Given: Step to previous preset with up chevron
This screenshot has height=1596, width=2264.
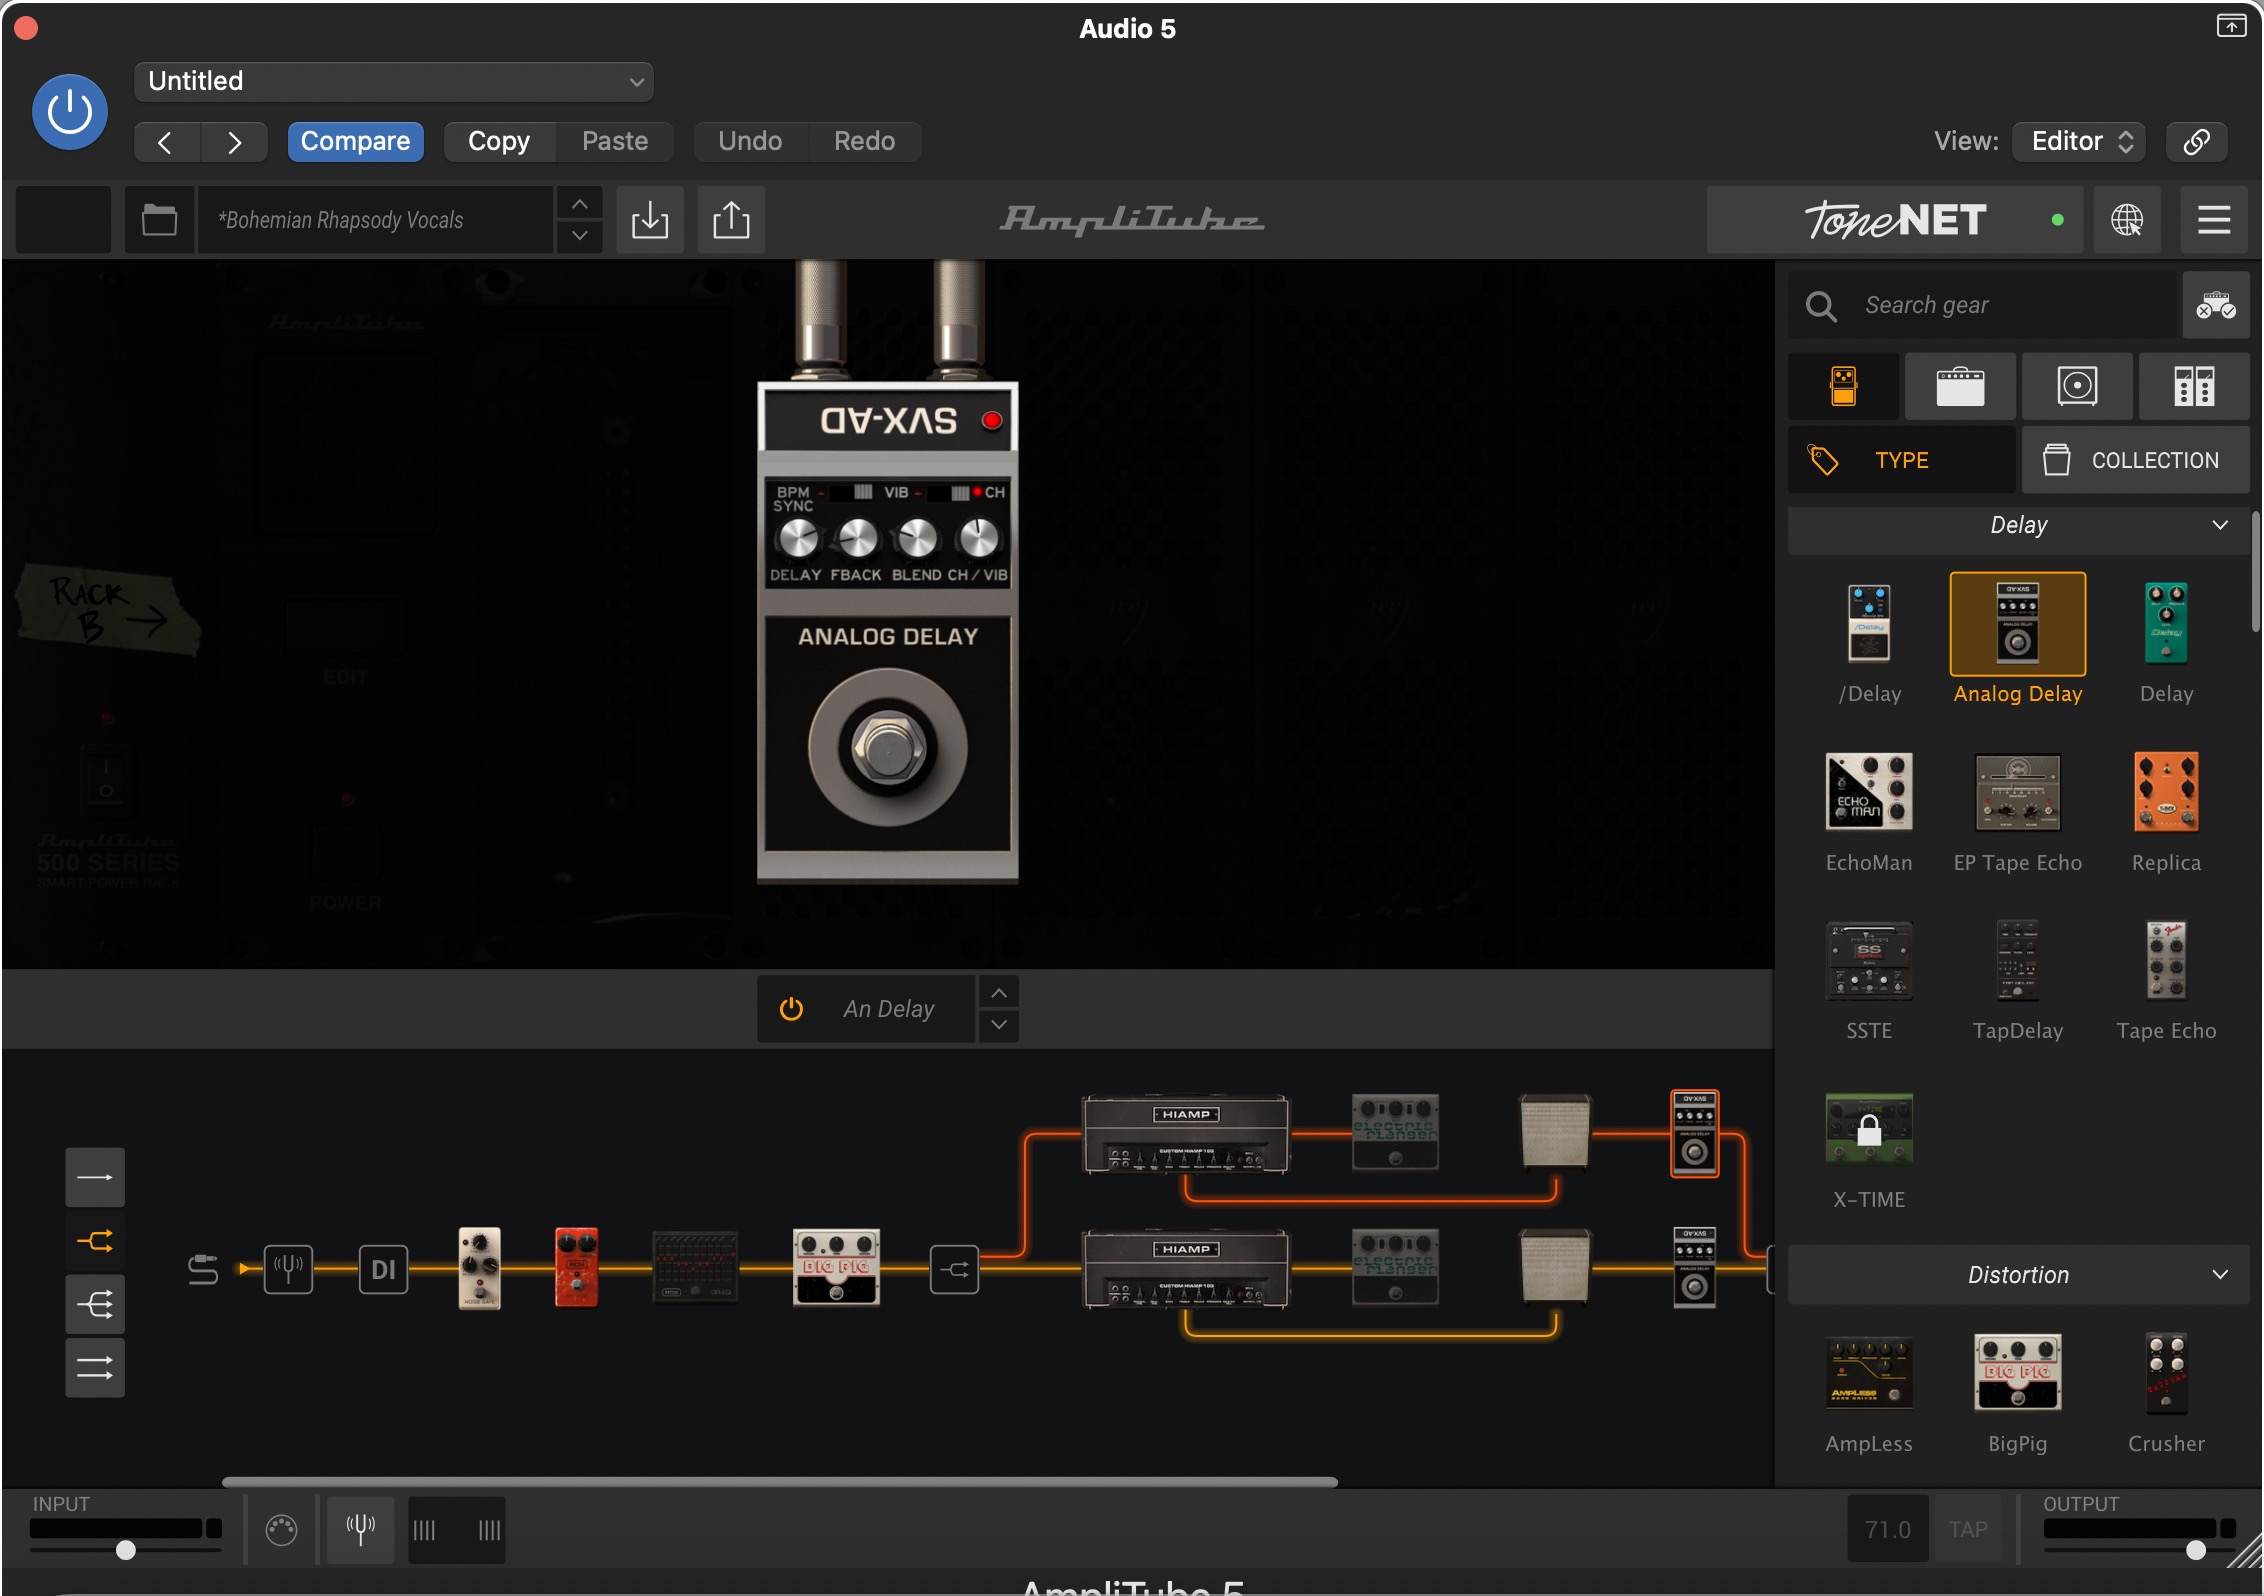Looking at the screenshot, I should coord(579,204).
